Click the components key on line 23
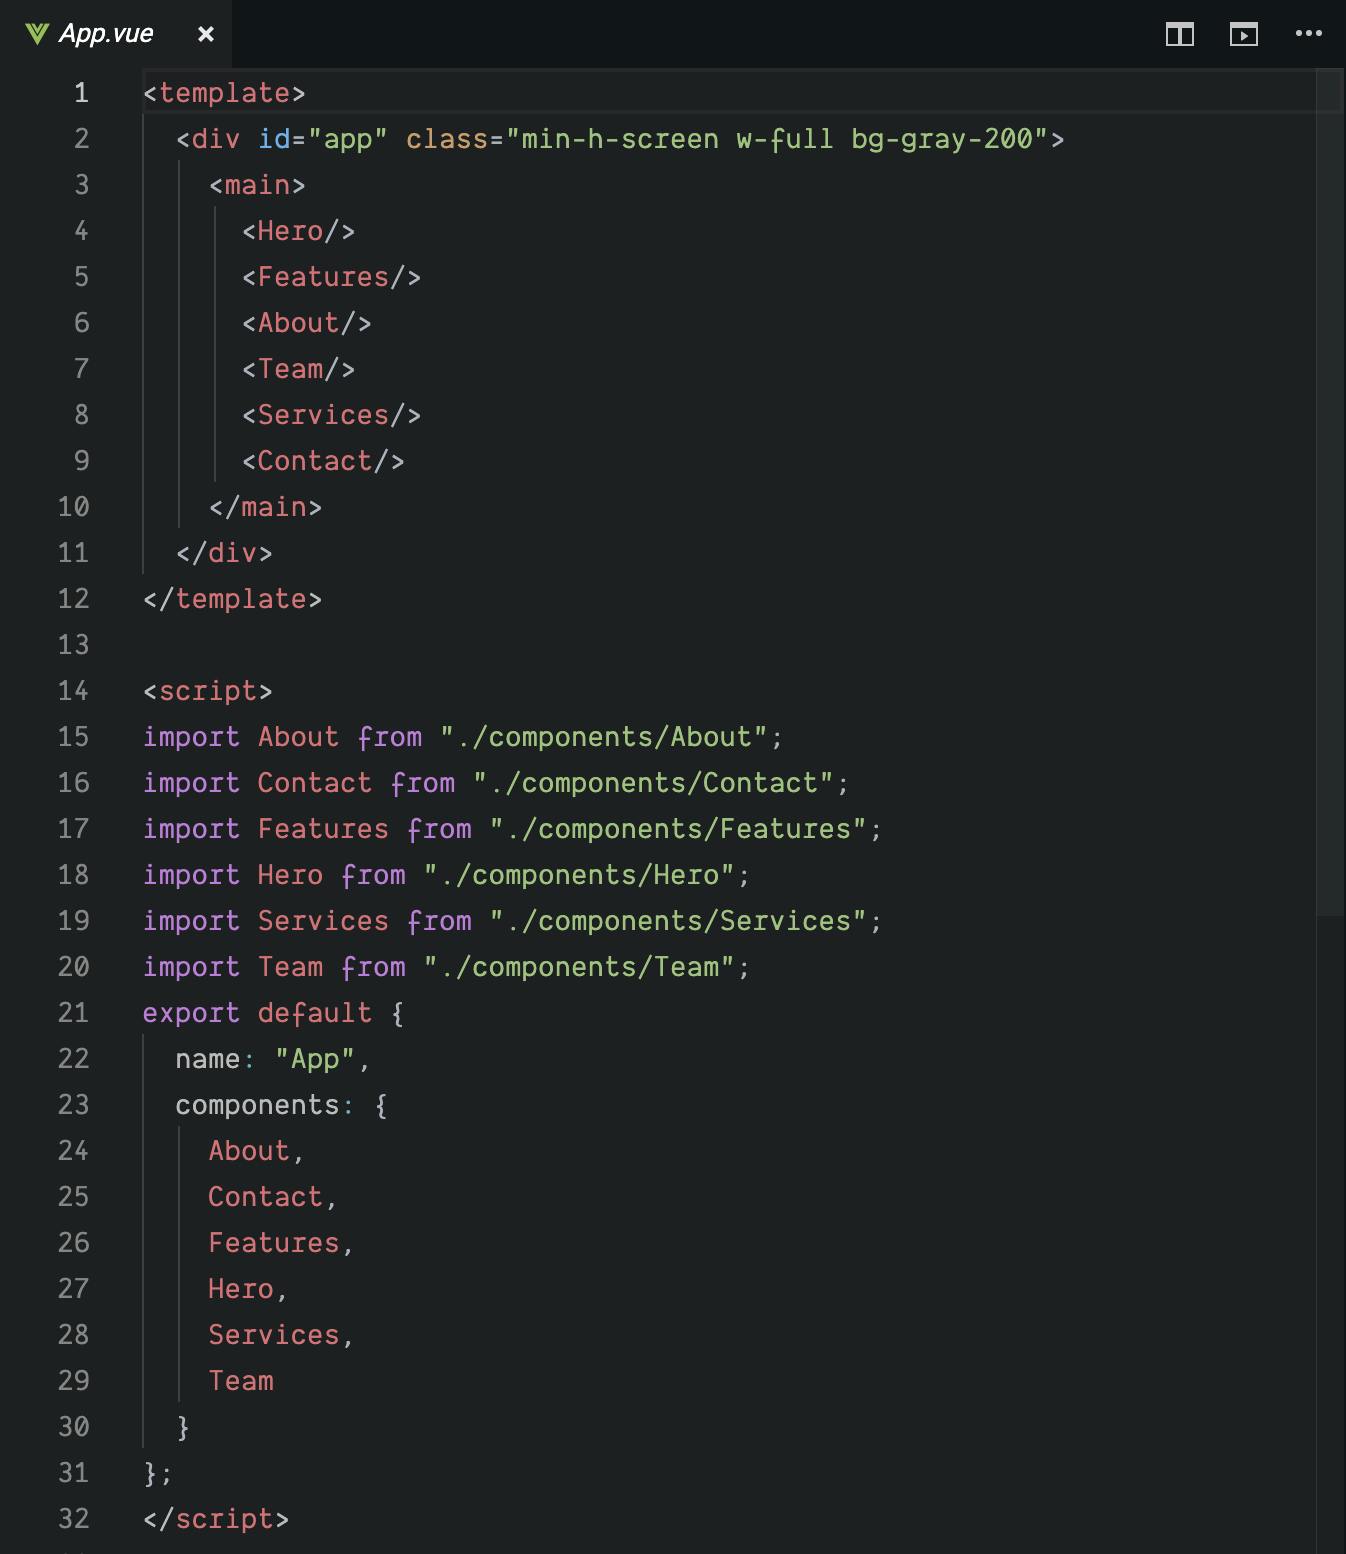The image size is (1346, 1554). click(257, 1105)
